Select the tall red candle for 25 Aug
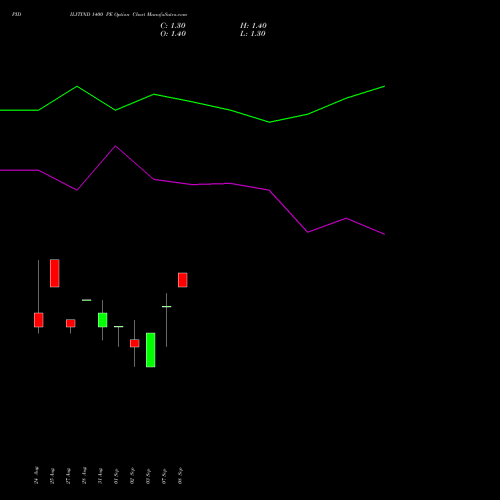 [55, 273]
